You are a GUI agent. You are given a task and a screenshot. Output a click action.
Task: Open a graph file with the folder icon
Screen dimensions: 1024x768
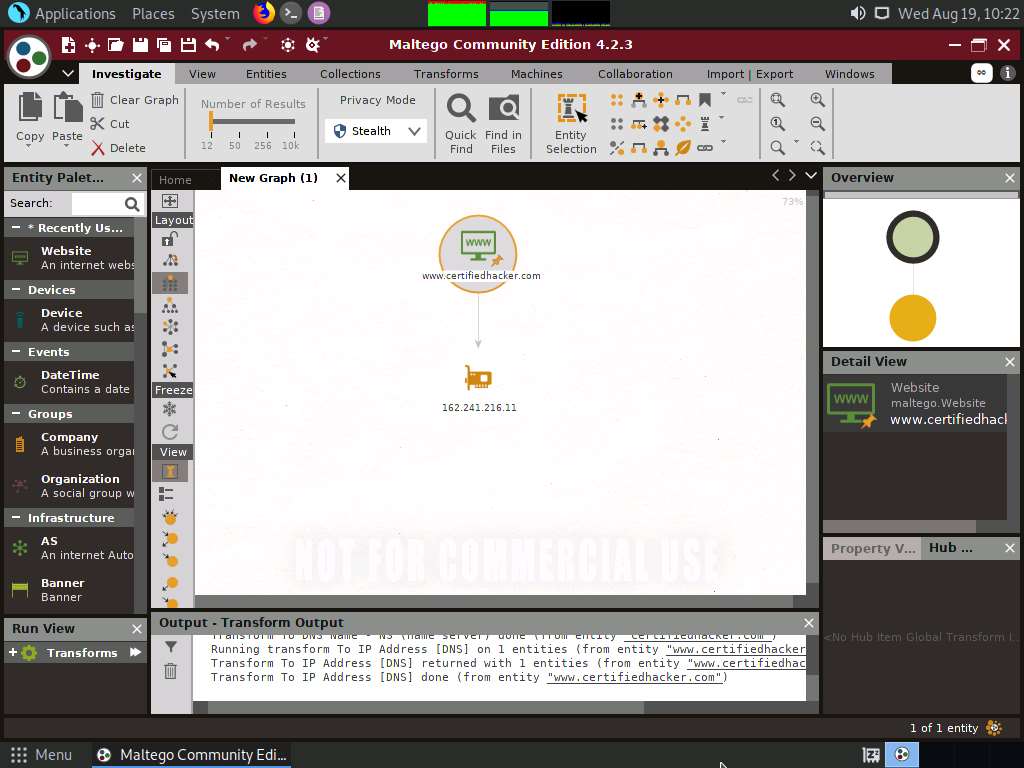pyautogui.click(x=115, y=44)
